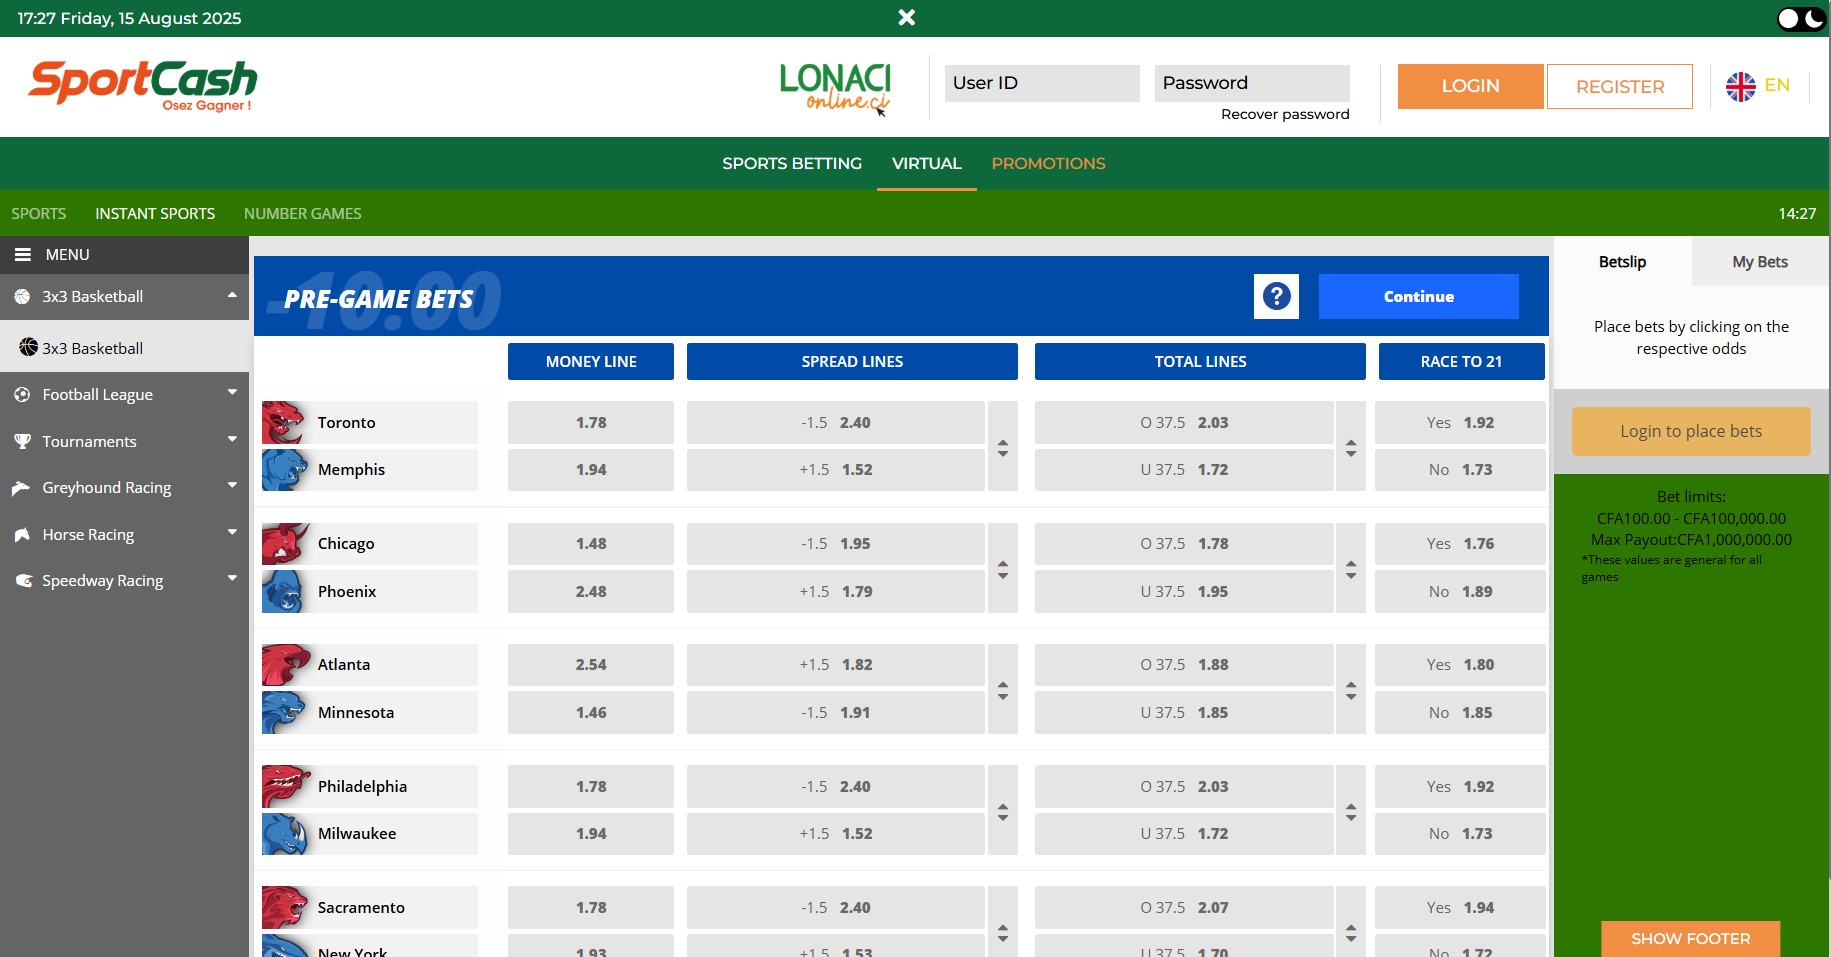Click the Toronto team logo
The image size is (1831, 957).
click(283, 422)
